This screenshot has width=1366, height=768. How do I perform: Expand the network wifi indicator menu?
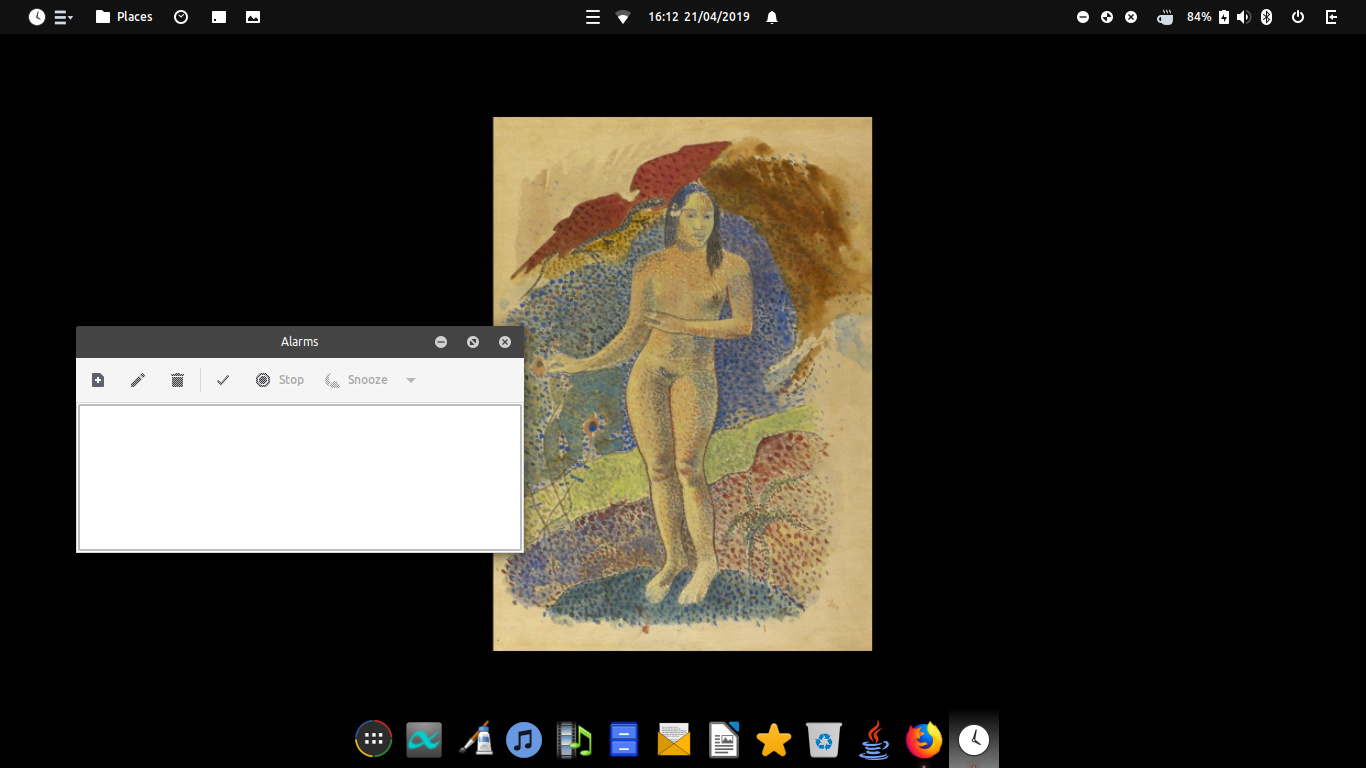(x=622, y=17)
